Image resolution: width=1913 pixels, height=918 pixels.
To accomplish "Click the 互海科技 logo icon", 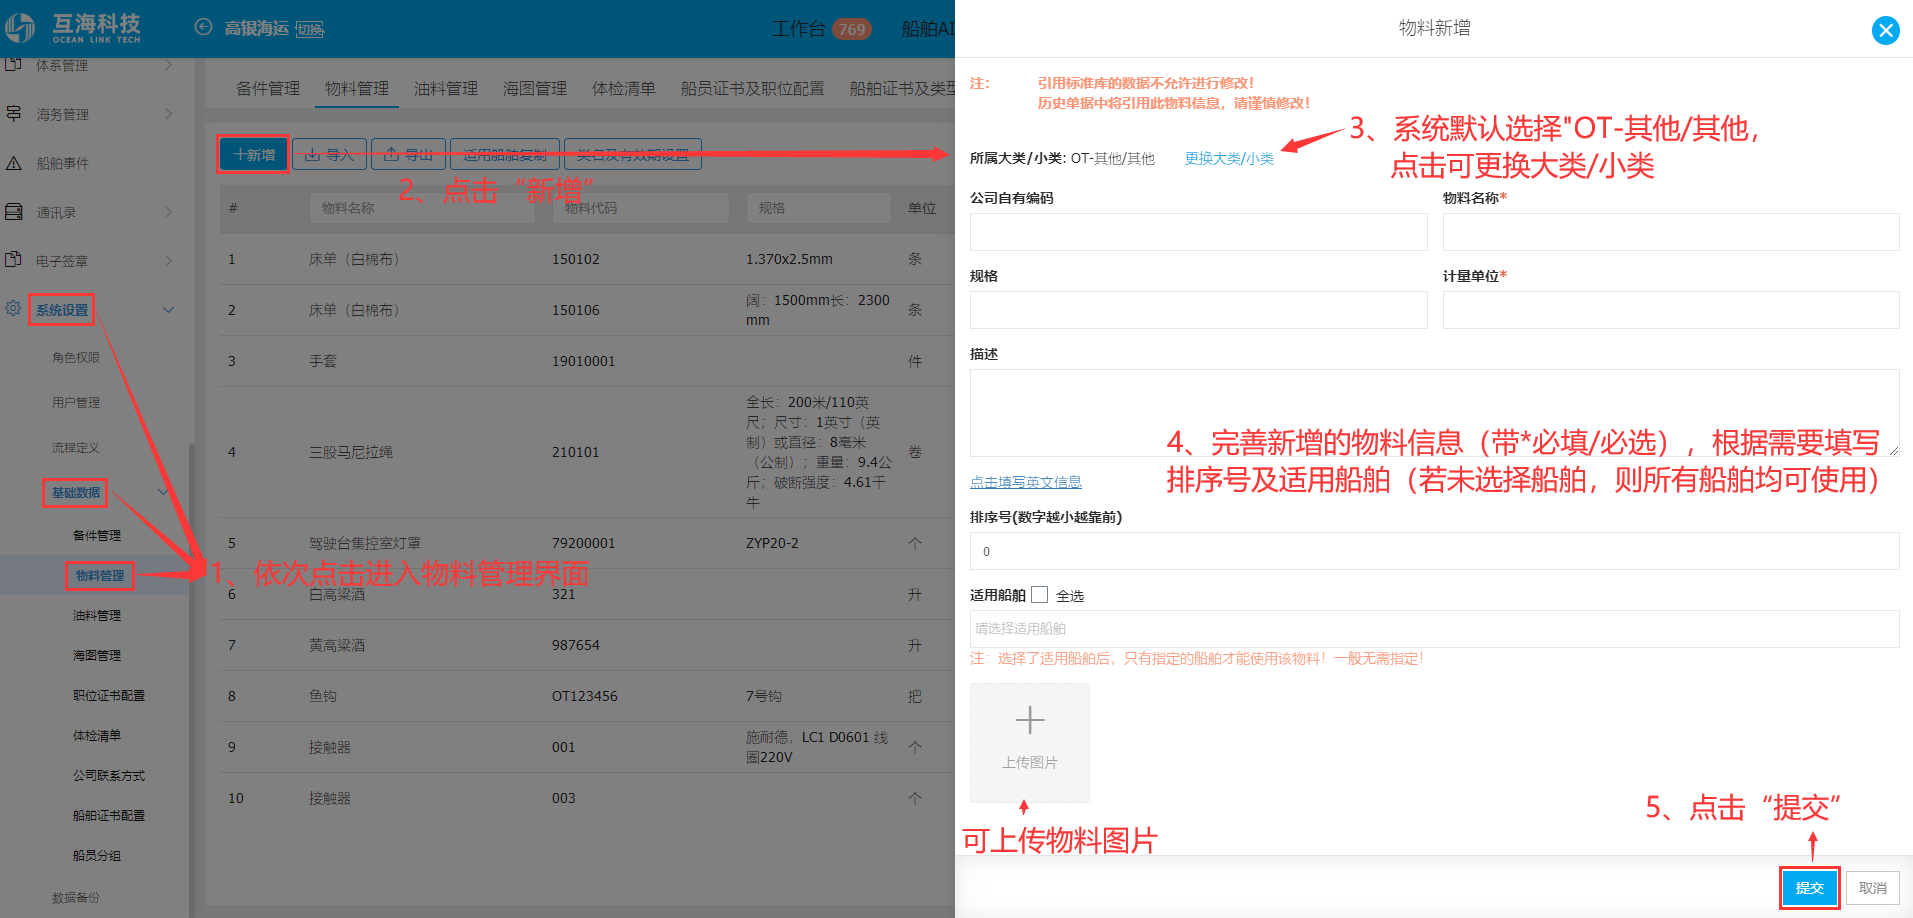I will [x=20, y=28].
